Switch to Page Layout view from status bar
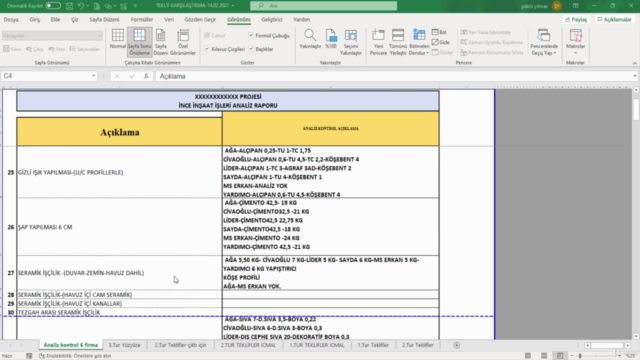Image resolution: width=640 pixels, height=360 pixels. (544, 356)
